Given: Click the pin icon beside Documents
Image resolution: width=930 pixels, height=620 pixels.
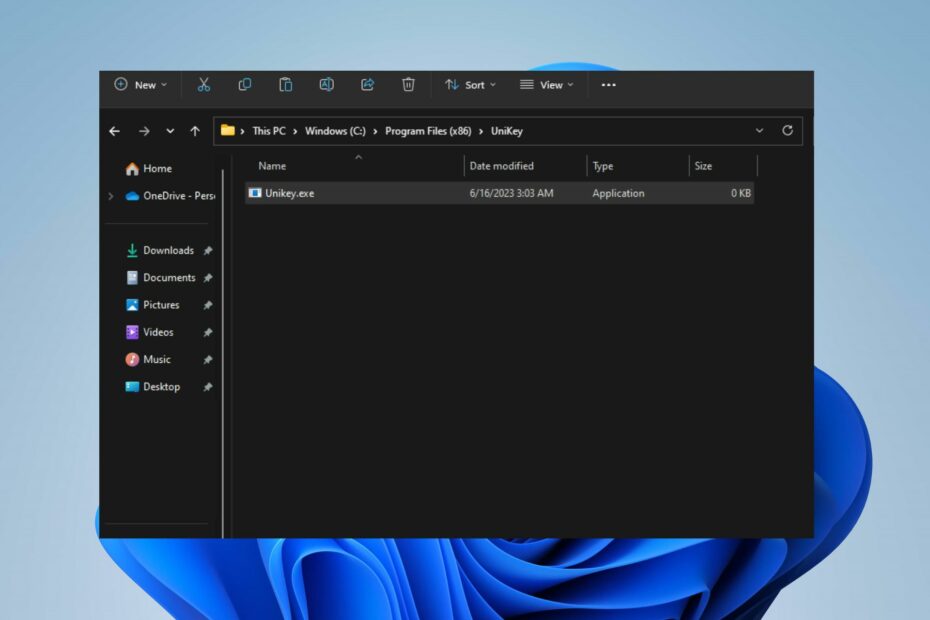Looking at the screenshot, I should 208,278.
